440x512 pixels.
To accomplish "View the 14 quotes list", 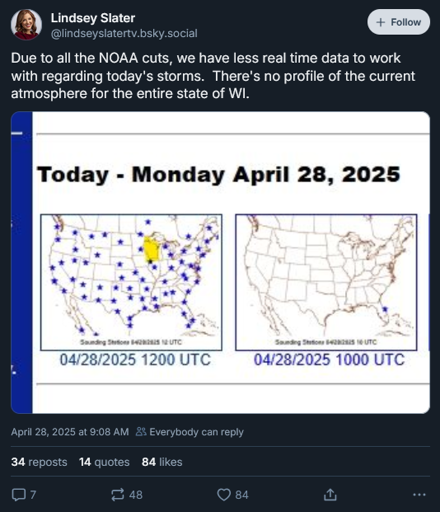I will click(104, 462).
